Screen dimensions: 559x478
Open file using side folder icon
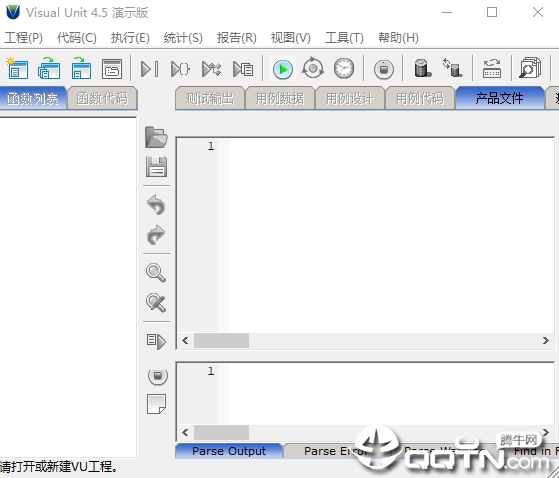tap(156, 137)
